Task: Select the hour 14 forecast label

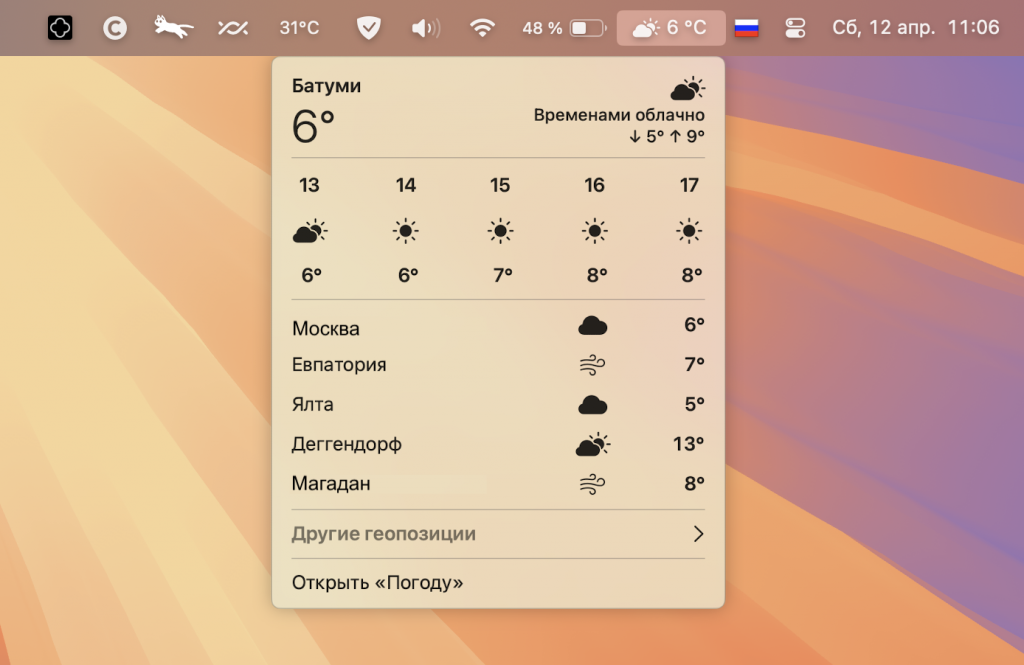Action: click(x=406, y=185)
